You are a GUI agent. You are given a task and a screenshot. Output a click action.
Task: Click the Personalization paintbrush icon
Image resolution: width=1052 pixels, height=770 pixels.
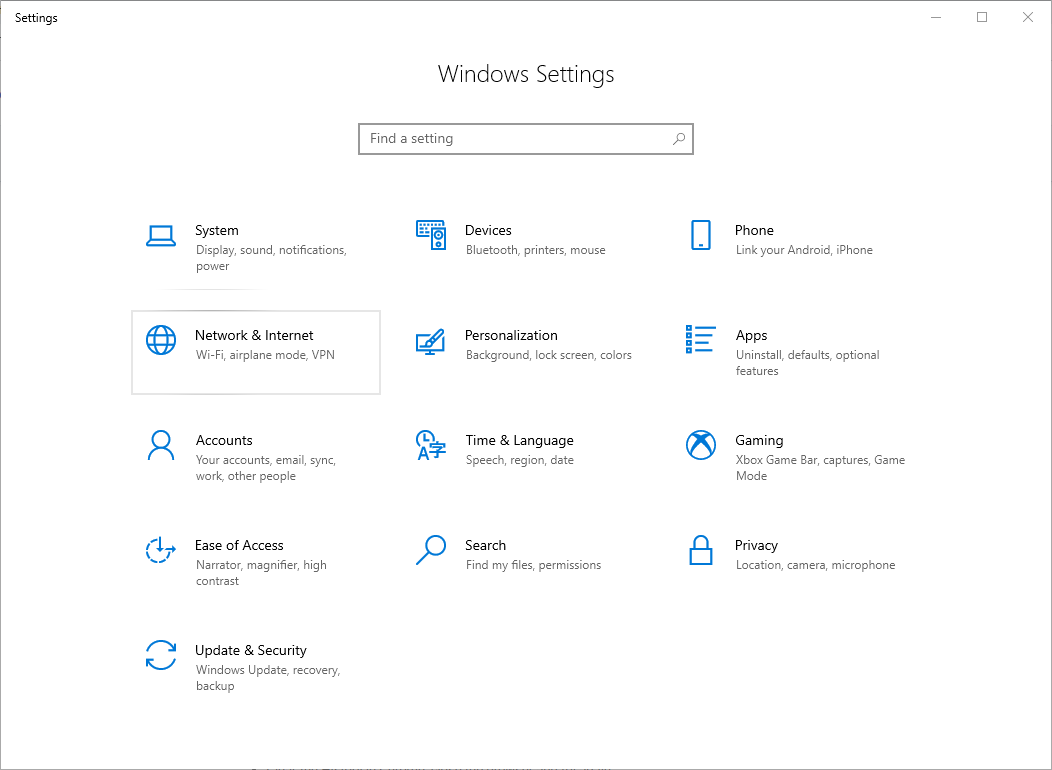pyautogui.click(x=431, y=341)
